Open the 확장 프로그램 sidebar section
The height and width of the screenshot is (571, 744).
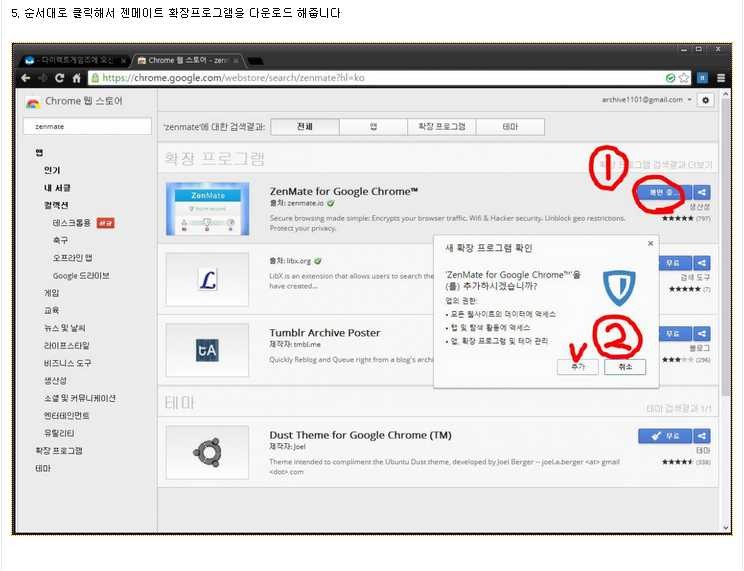click(59, 451)
